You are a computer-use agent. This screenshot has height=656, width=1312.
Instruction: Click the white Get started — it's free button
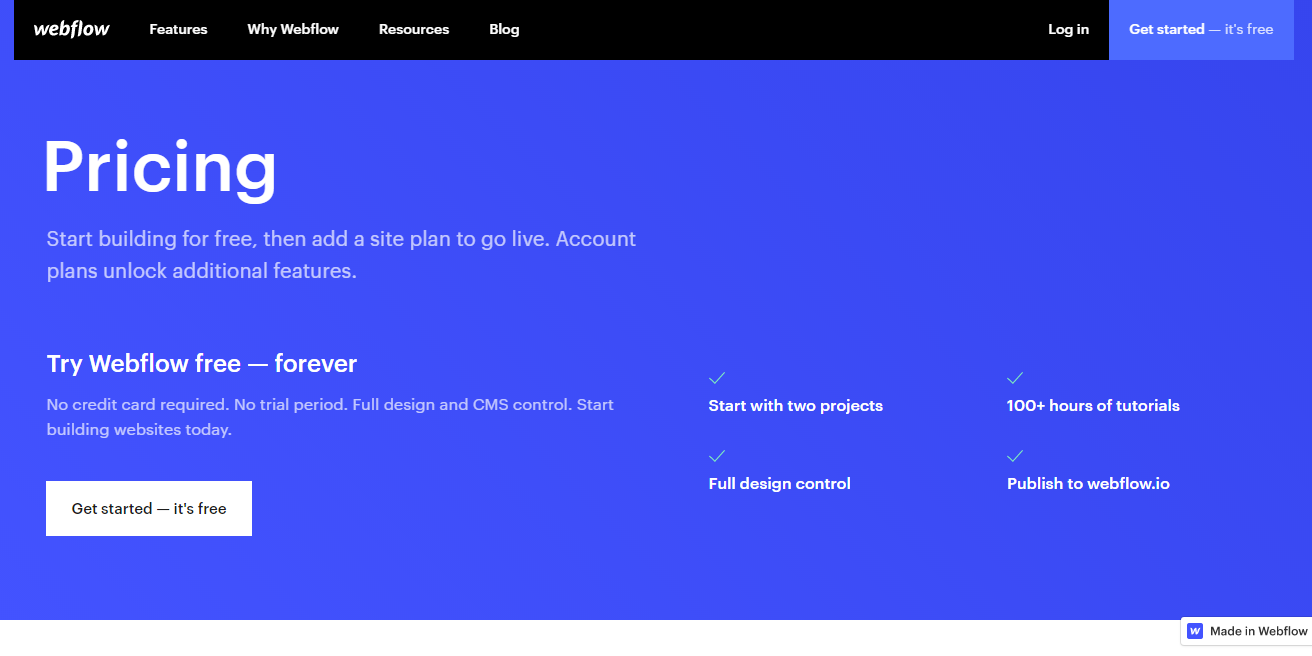pyautogui.click(x=149, y=508)
